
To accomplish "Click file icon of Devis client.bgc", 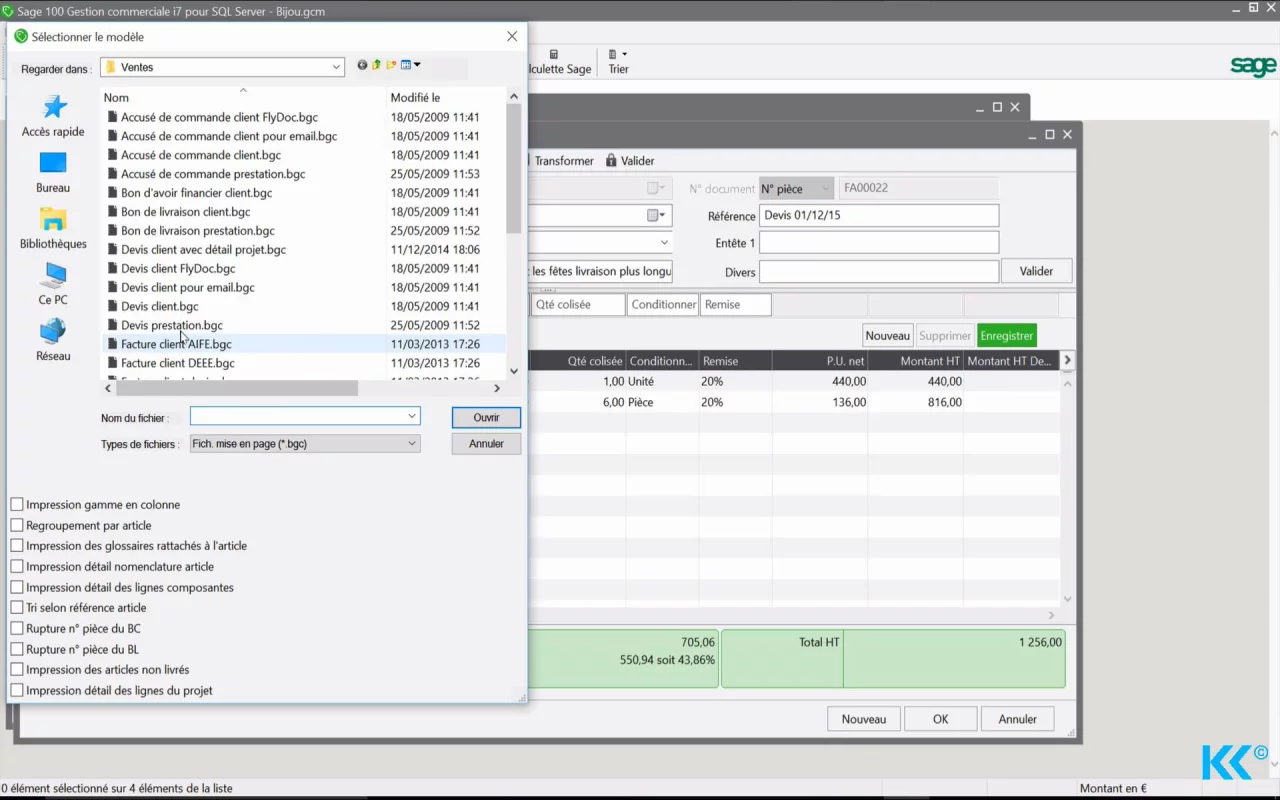I will [x=112, y=306].
